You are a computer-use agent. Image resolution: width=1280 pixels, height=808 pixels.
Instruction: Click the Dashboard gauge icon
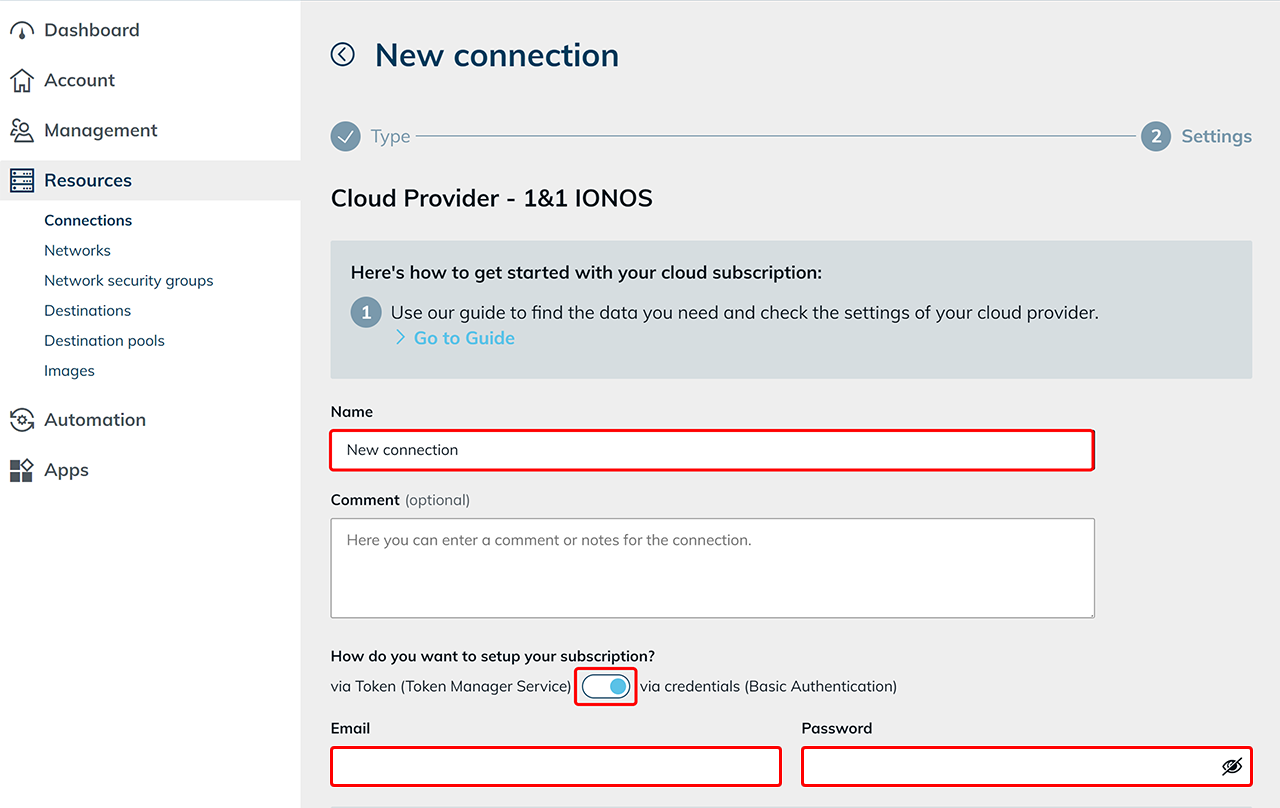click(x=21, y=31)
